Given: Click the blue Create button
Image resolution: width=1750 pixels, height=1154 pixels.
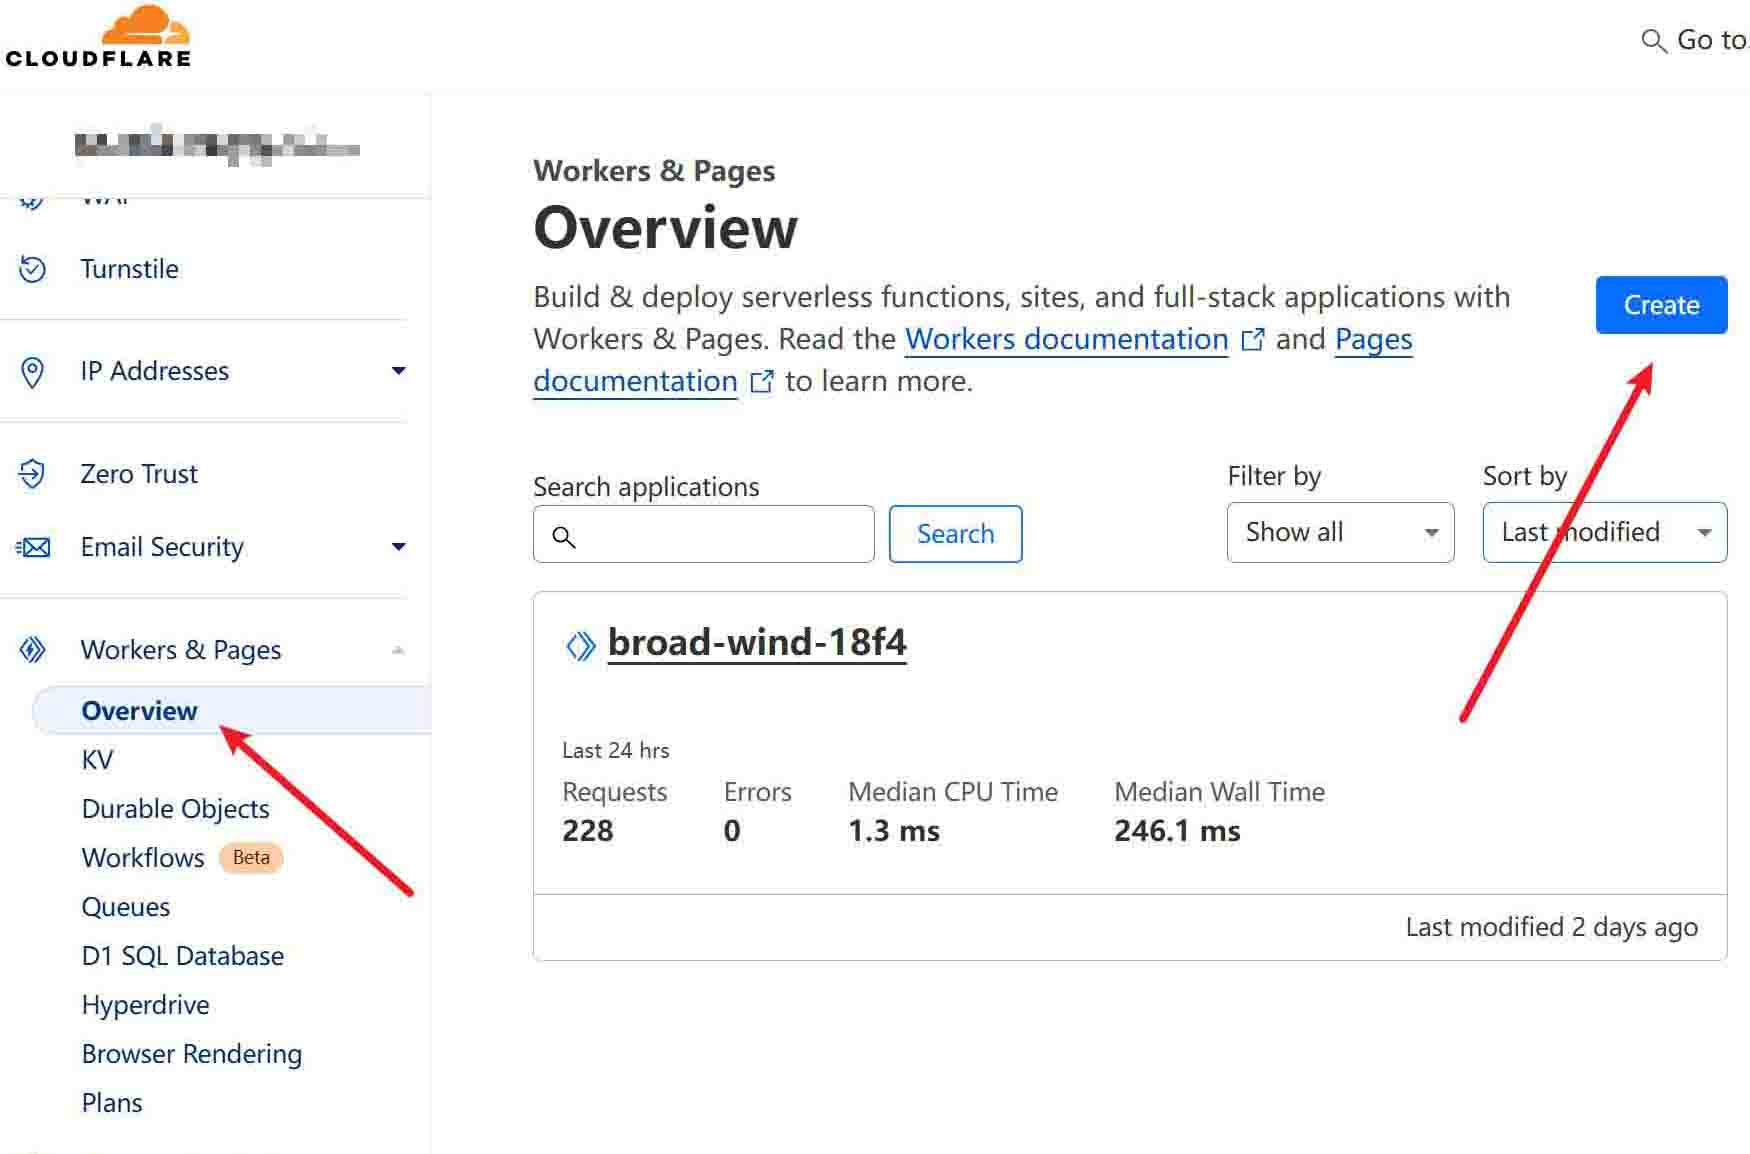Looking at the screenshot, I should point(1661,305).
